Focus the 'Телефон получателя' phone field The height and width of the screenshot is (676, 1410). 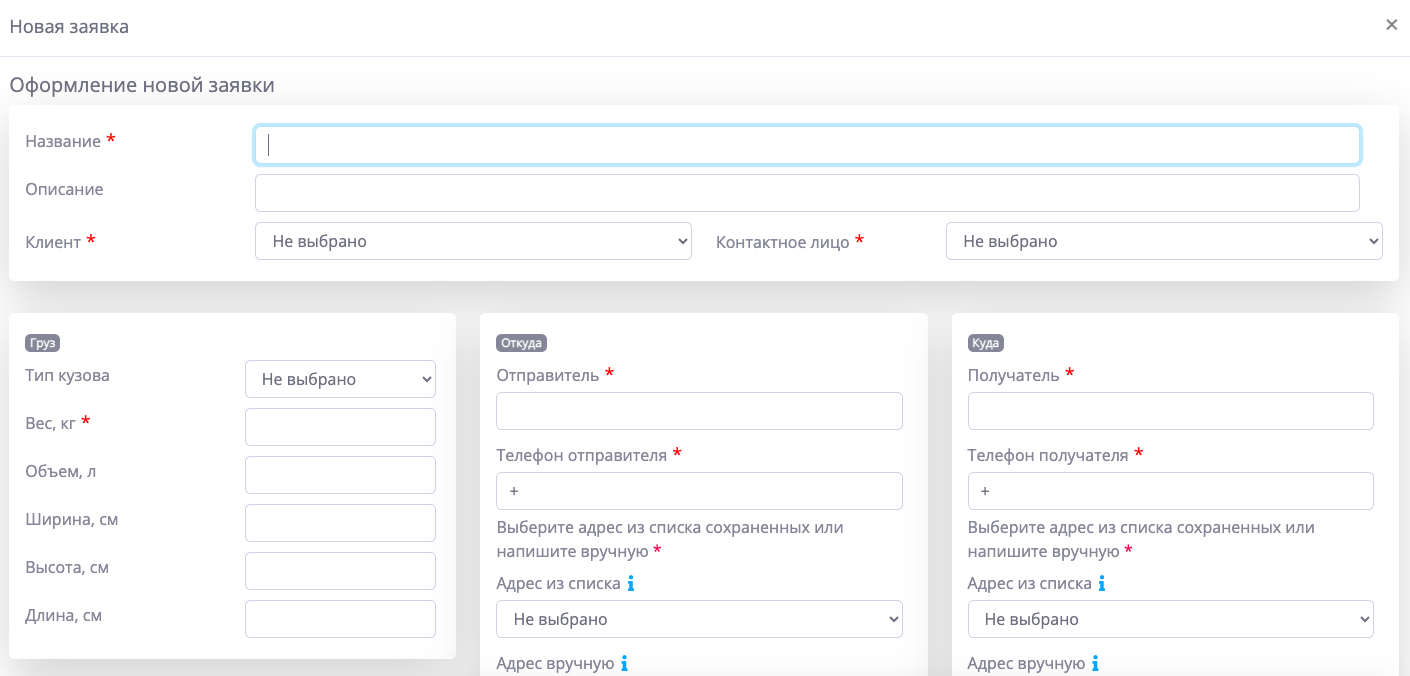click(x=1170, y=491)
